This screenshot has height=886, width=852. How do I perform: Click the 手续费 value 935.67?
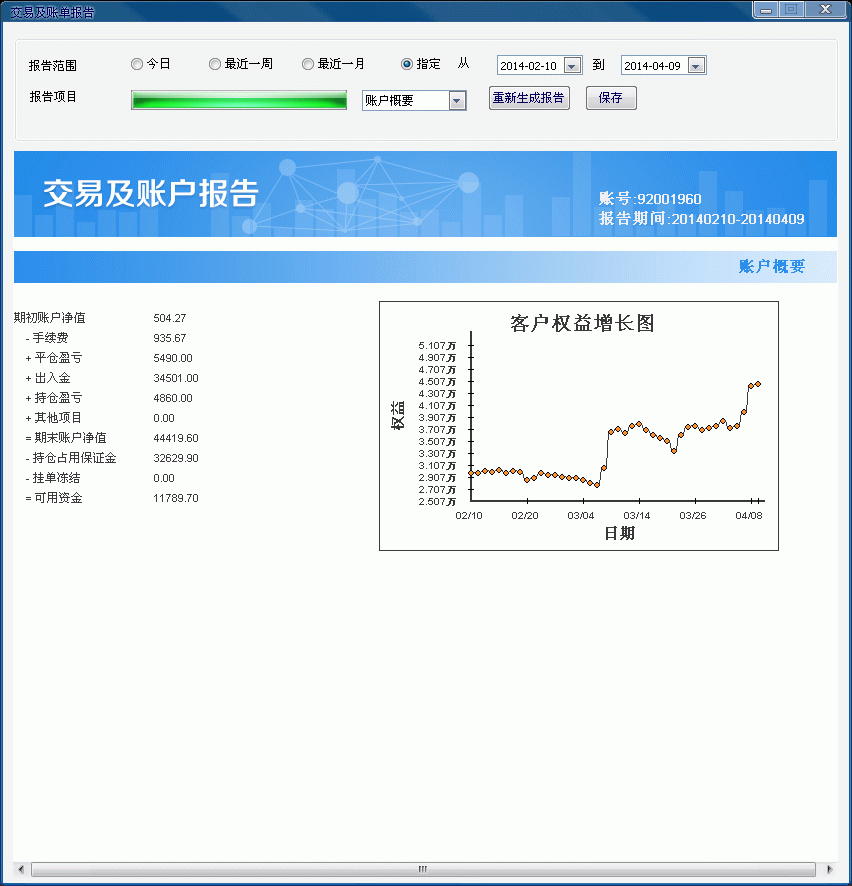click(x=169, y=338)
